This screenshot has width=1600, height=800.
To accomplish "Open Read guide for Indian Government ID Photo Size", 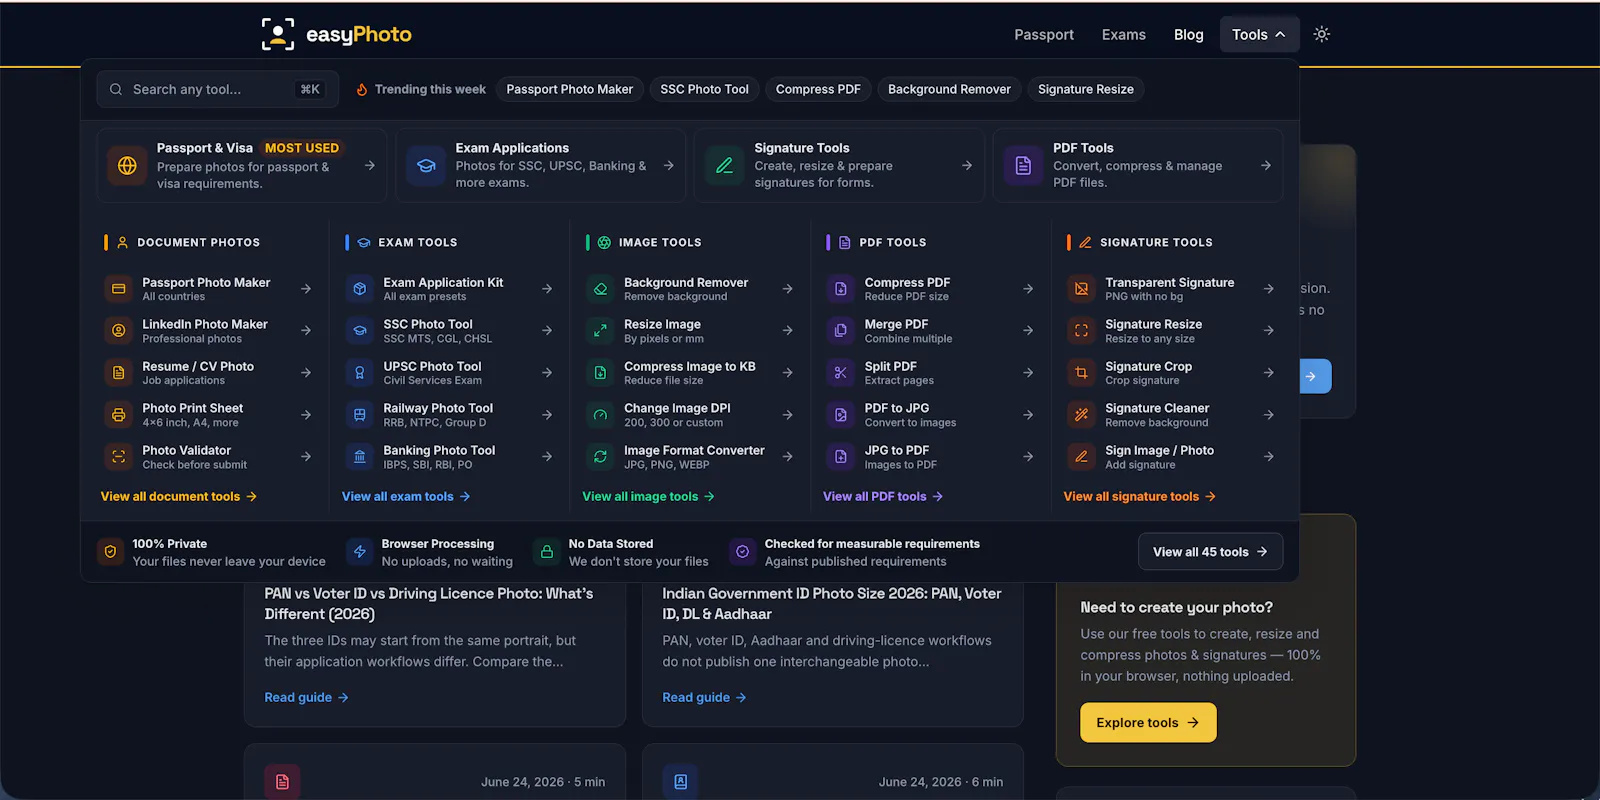I will pos(705,697).
